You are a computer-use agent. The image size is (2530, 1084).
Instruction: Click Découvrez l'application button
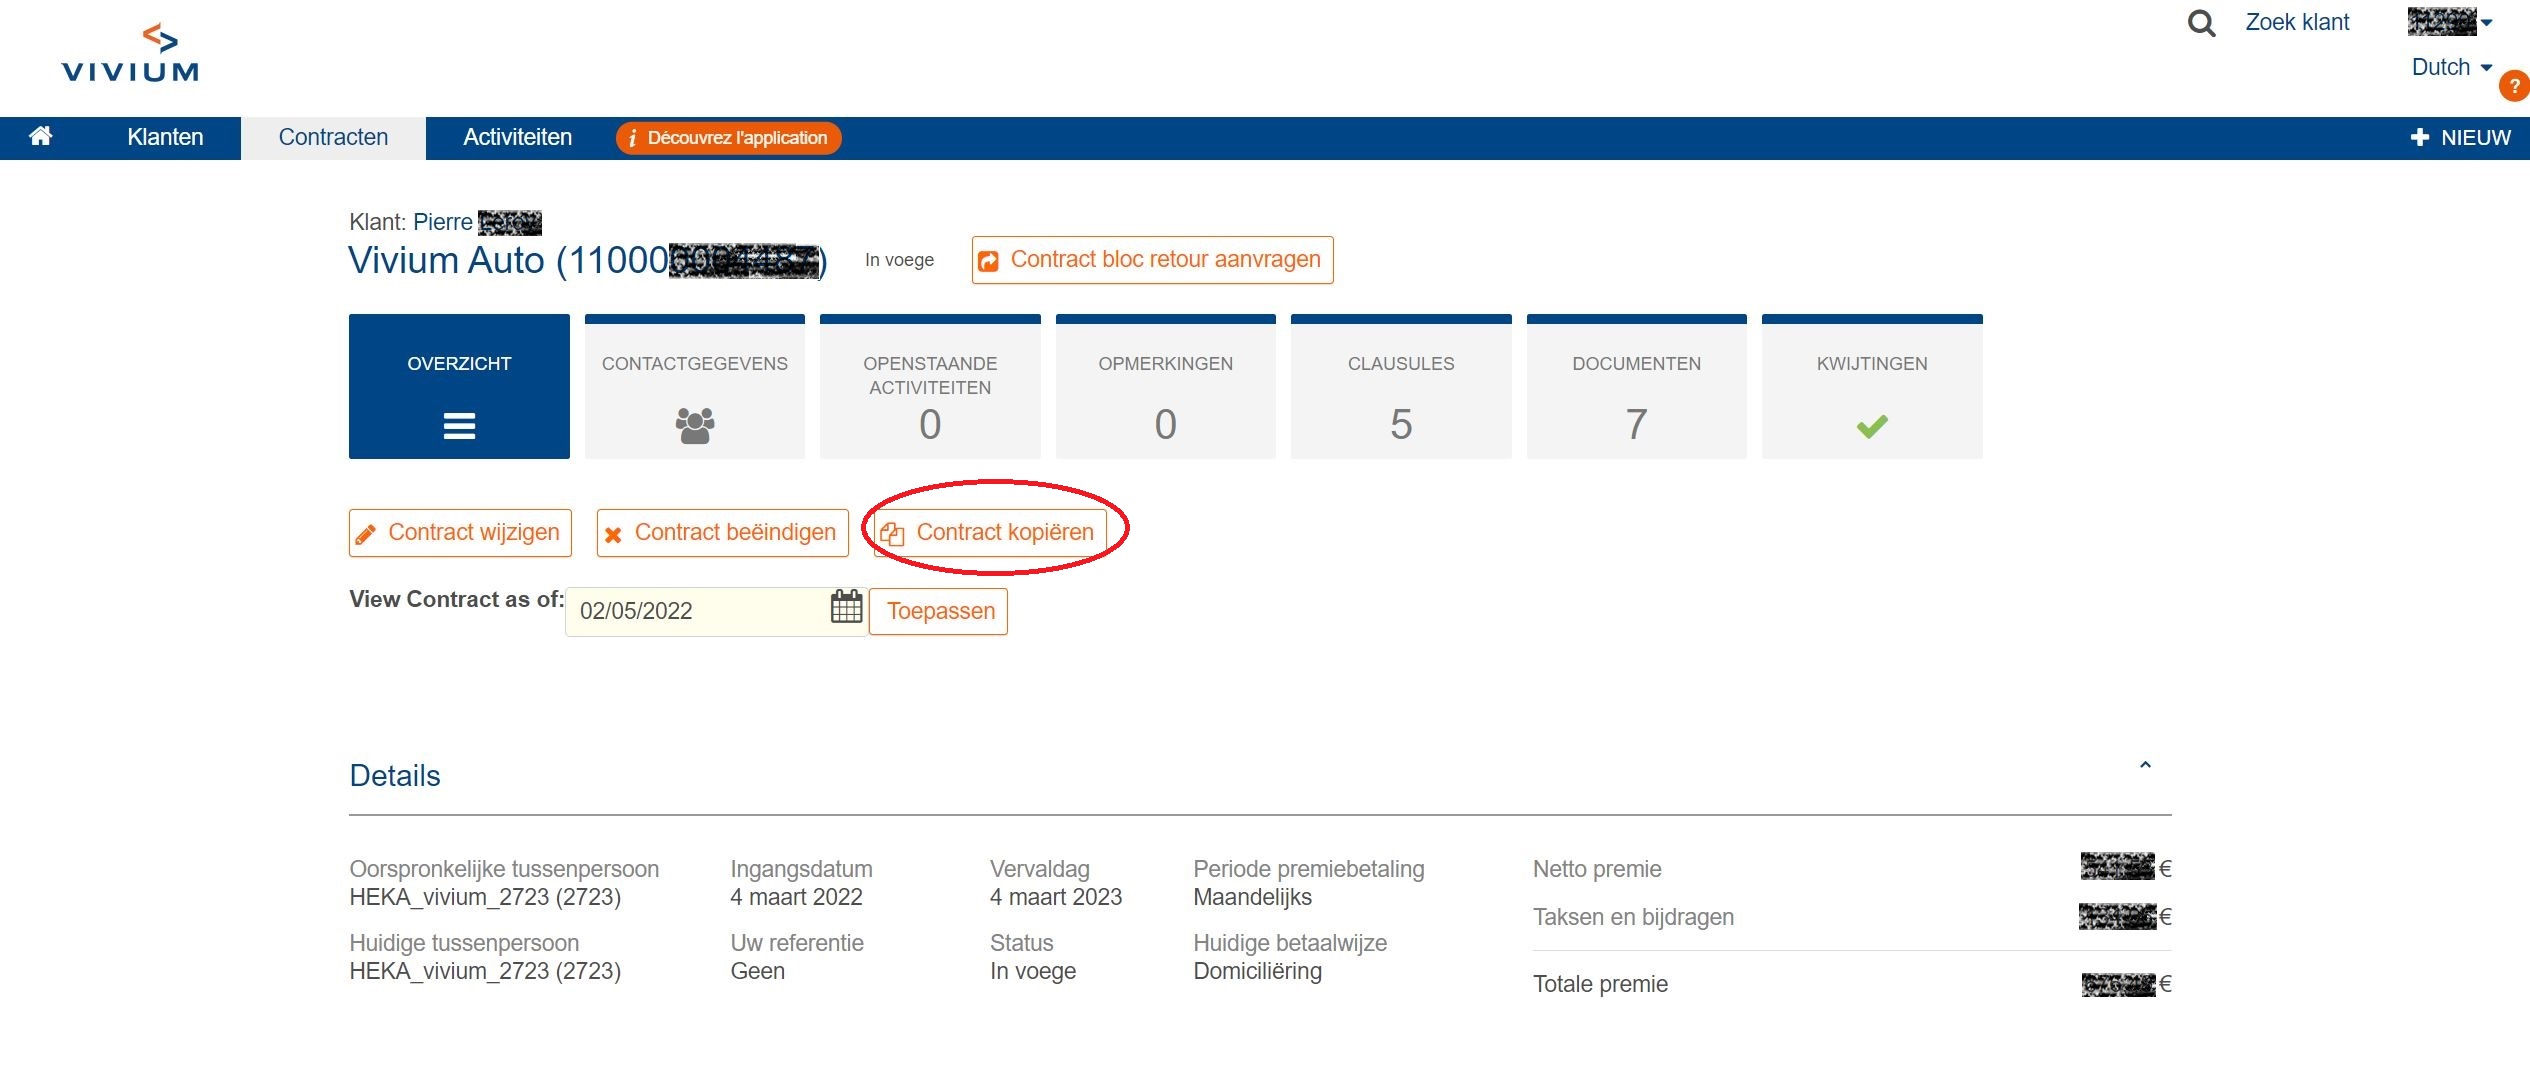pyautogui.click(x=729, y=138)
